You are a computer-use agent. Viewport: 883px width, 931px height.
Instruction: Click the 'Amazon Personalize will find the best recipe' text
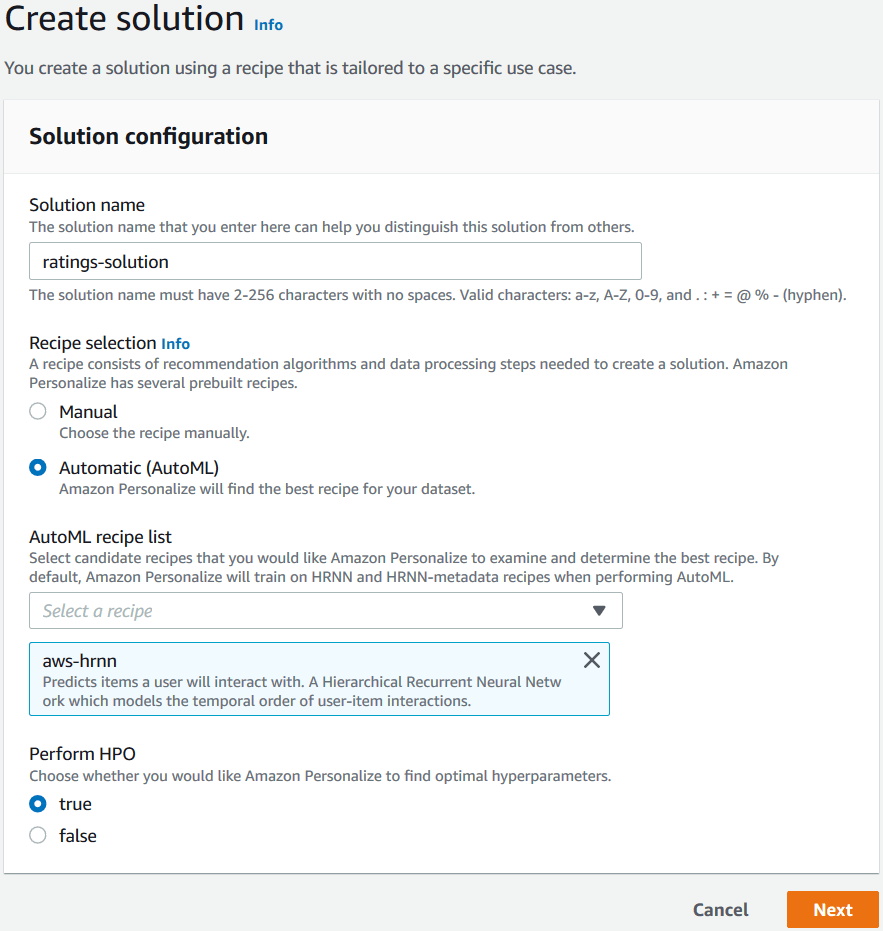tap(266, 489)
